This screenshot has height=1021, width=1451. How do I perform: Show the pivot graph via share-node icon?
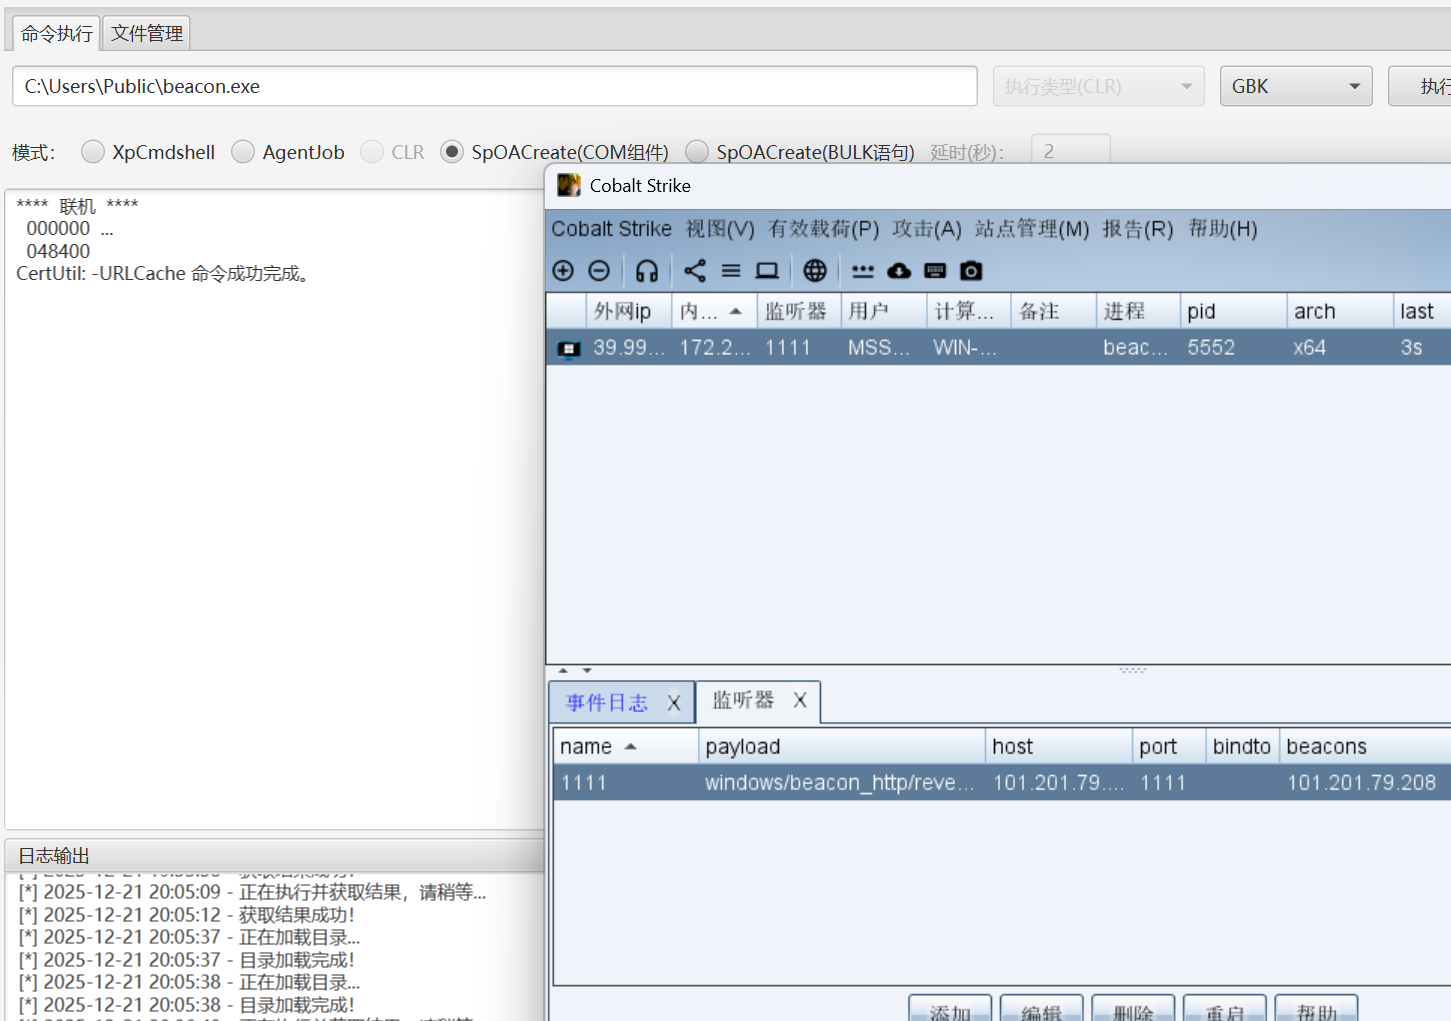(695, 271)
